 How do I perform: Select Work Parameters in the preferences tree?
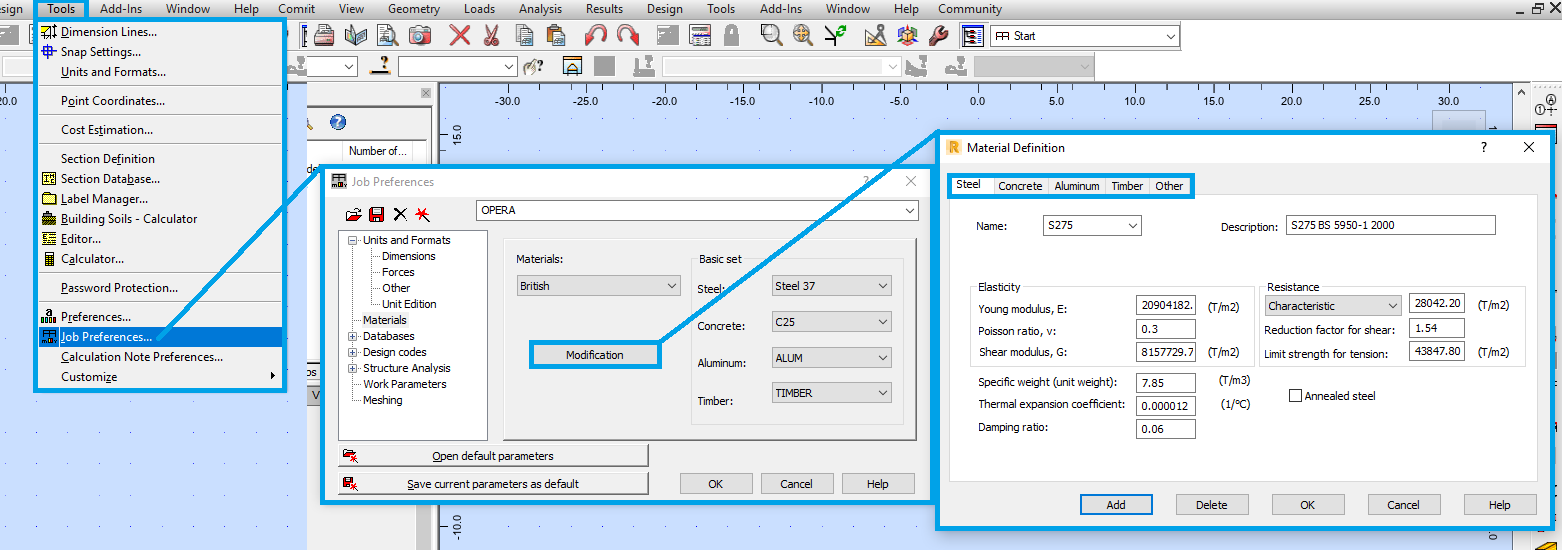405,384
